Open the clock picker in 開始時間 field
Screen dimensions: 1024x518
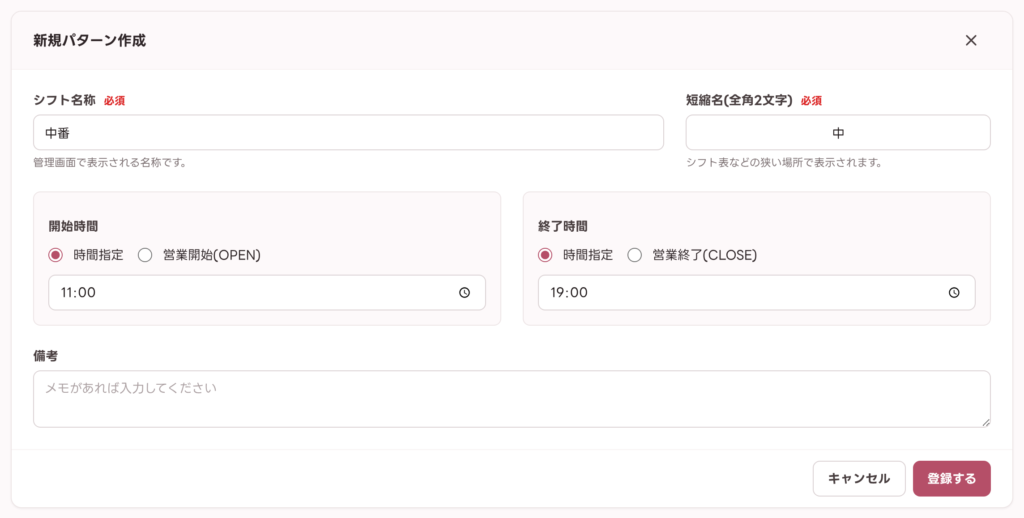click(x=464, y=293)
